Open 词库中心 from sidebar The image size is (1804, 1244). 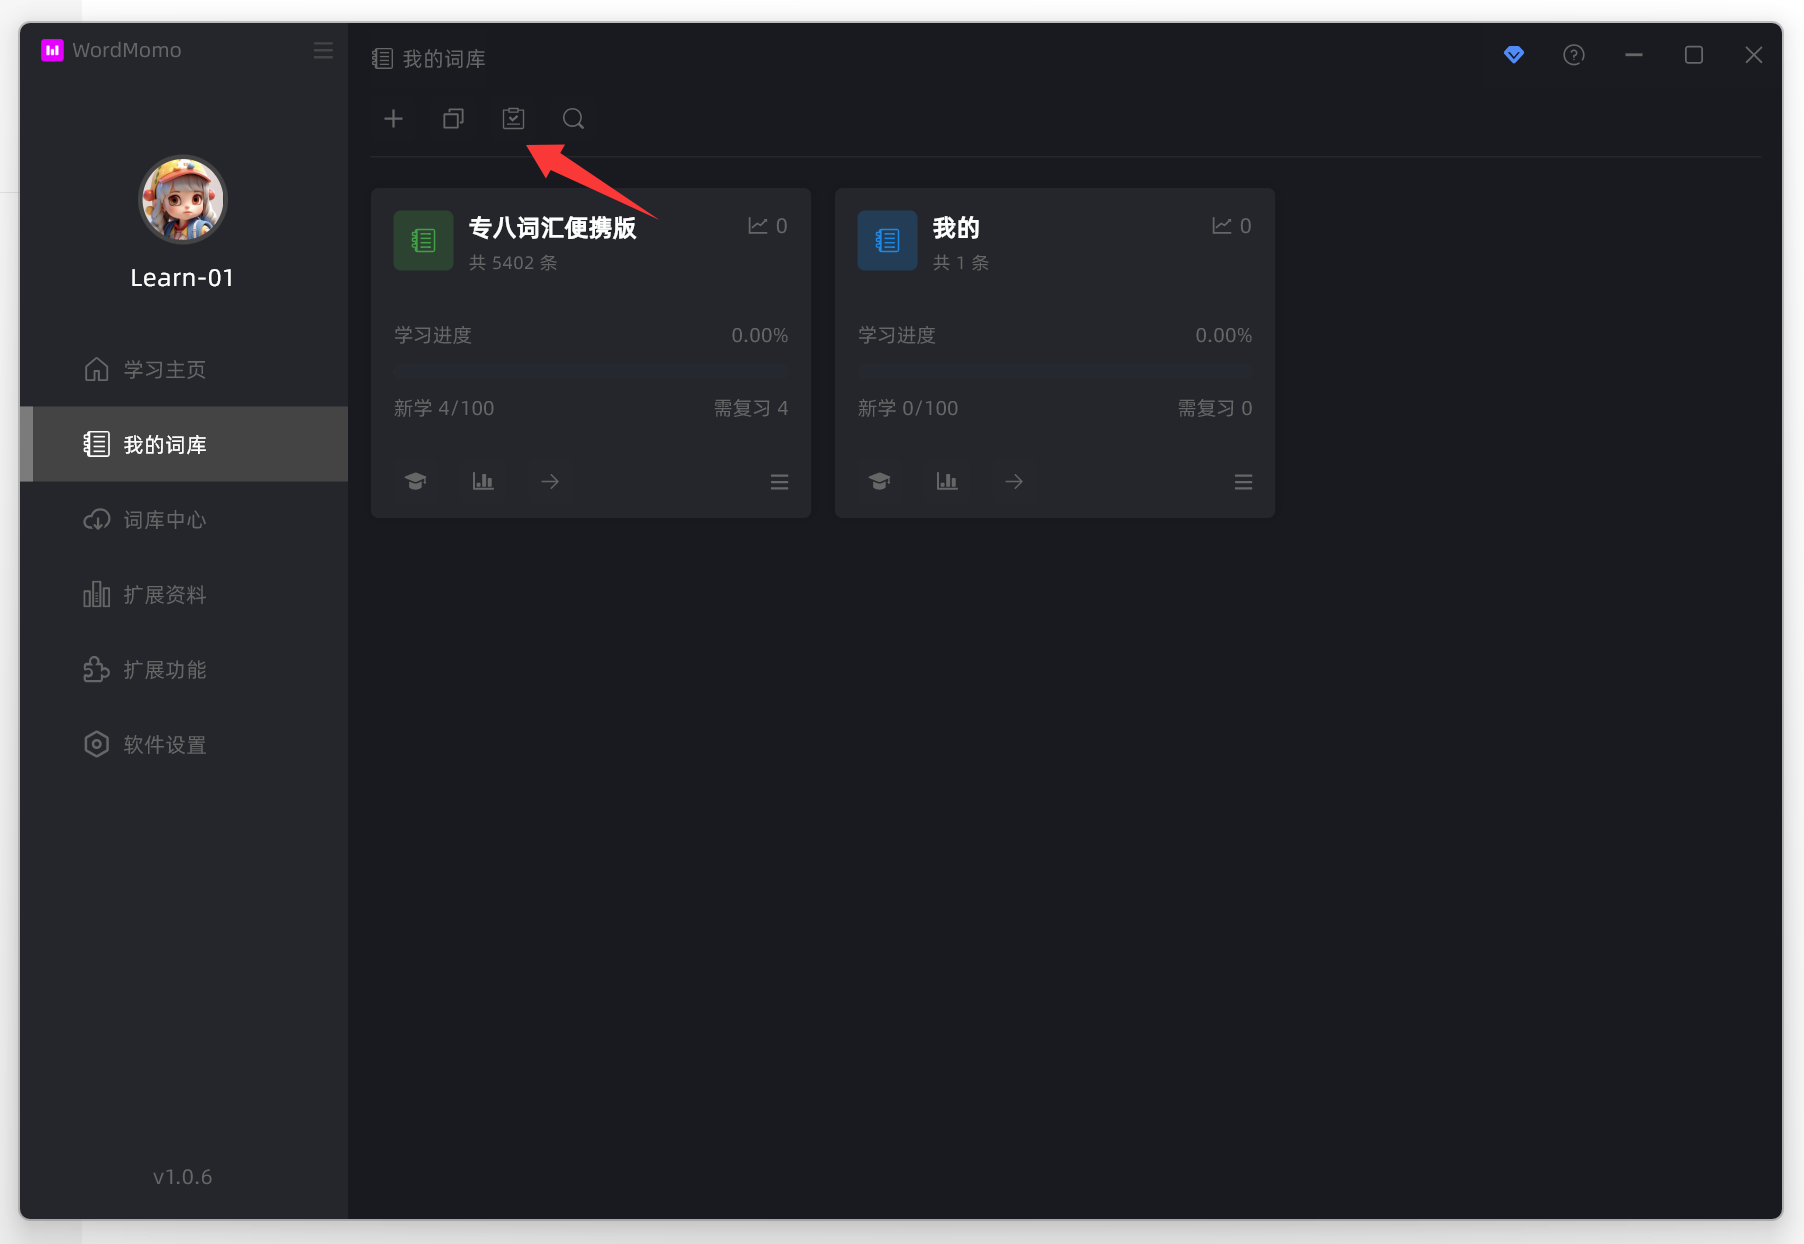(164, 520)
